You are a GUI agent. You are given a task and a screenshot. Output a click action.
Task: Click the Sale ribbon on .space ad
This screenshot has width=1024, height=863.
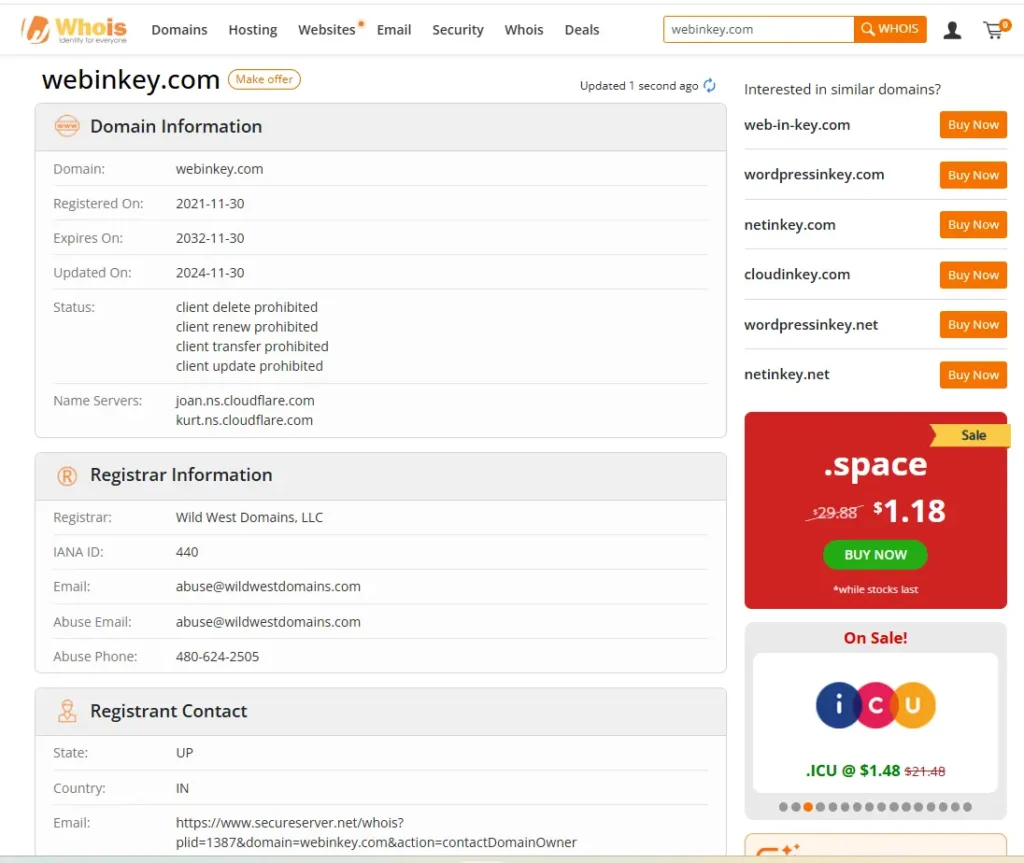click(972, 435)
